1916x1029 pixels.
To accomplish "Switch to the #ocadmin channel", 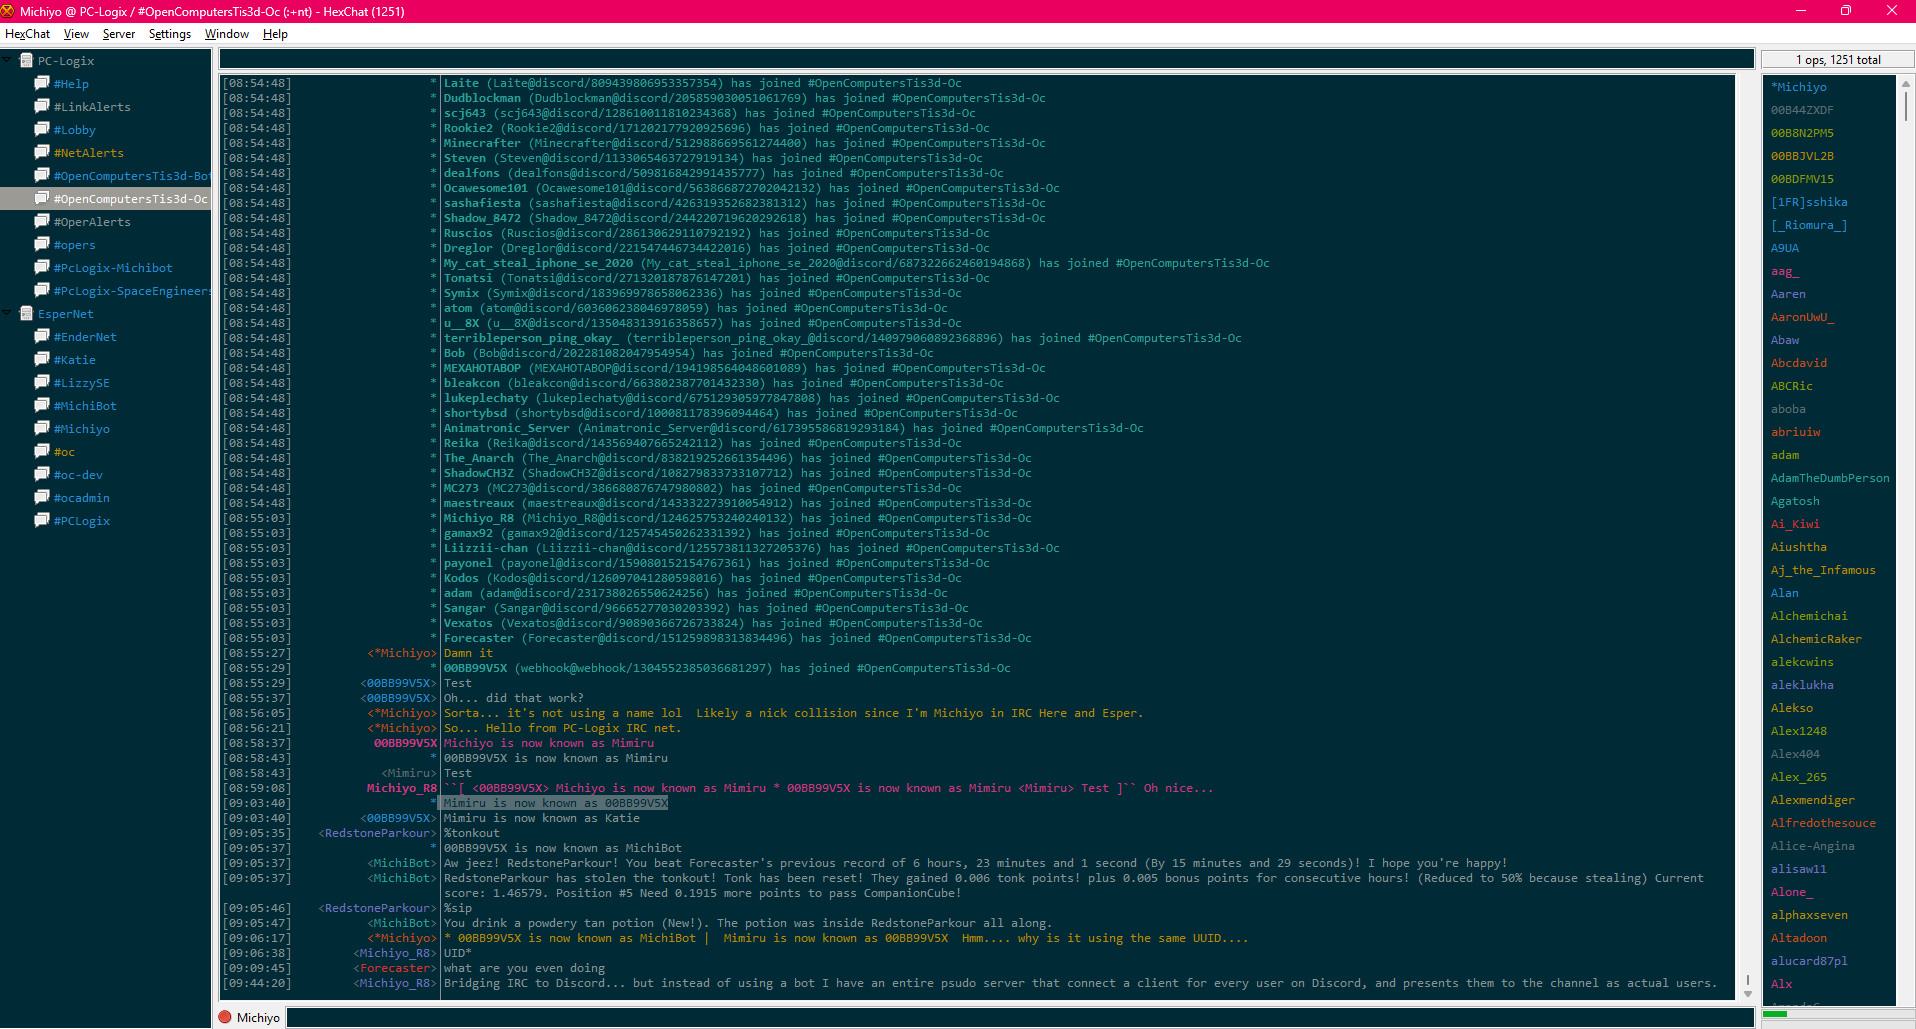I will tap(81, 498).
